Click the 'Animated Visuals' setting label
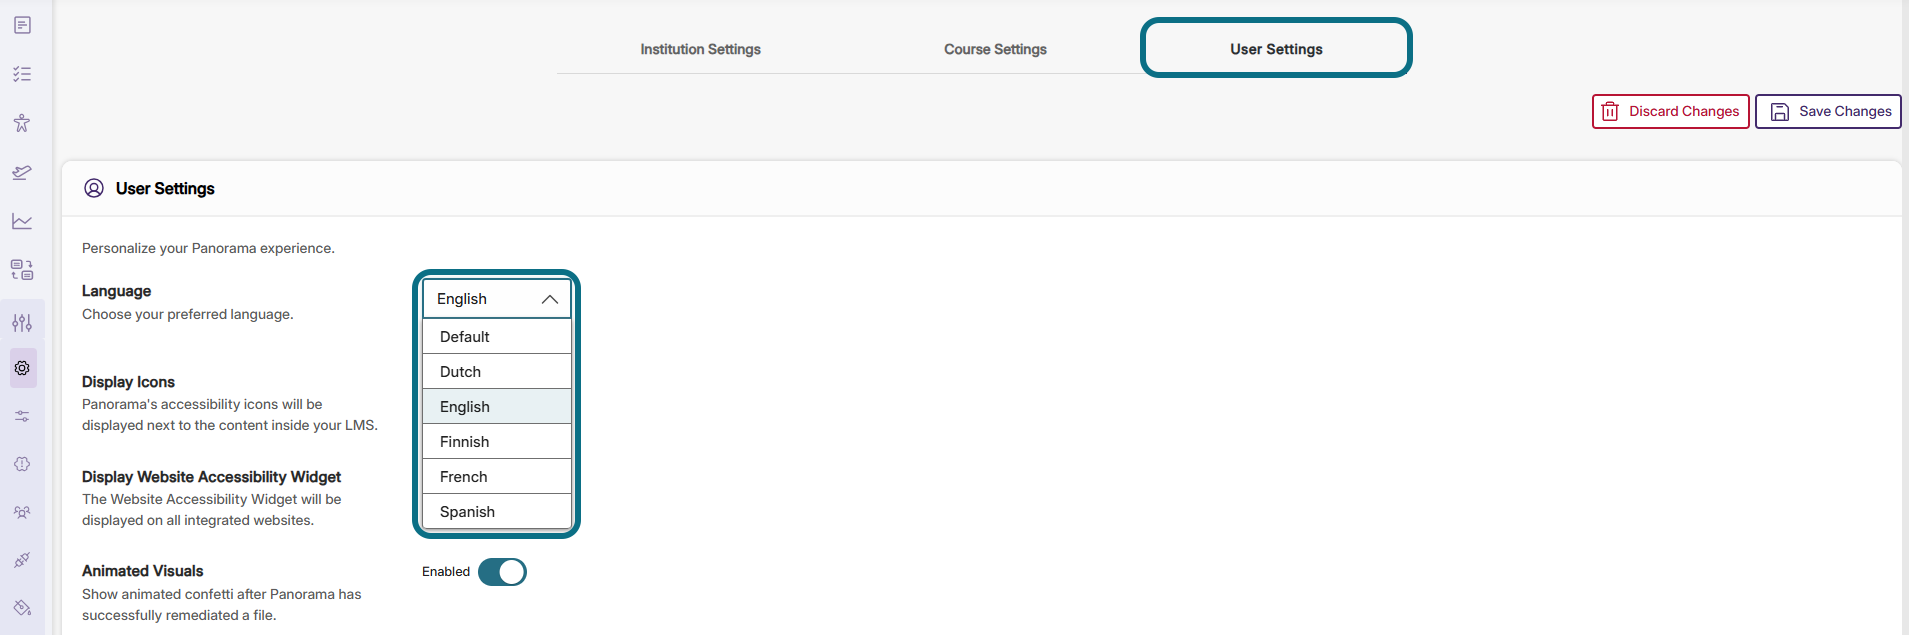Screen dimensions: 1909x635 142,571
